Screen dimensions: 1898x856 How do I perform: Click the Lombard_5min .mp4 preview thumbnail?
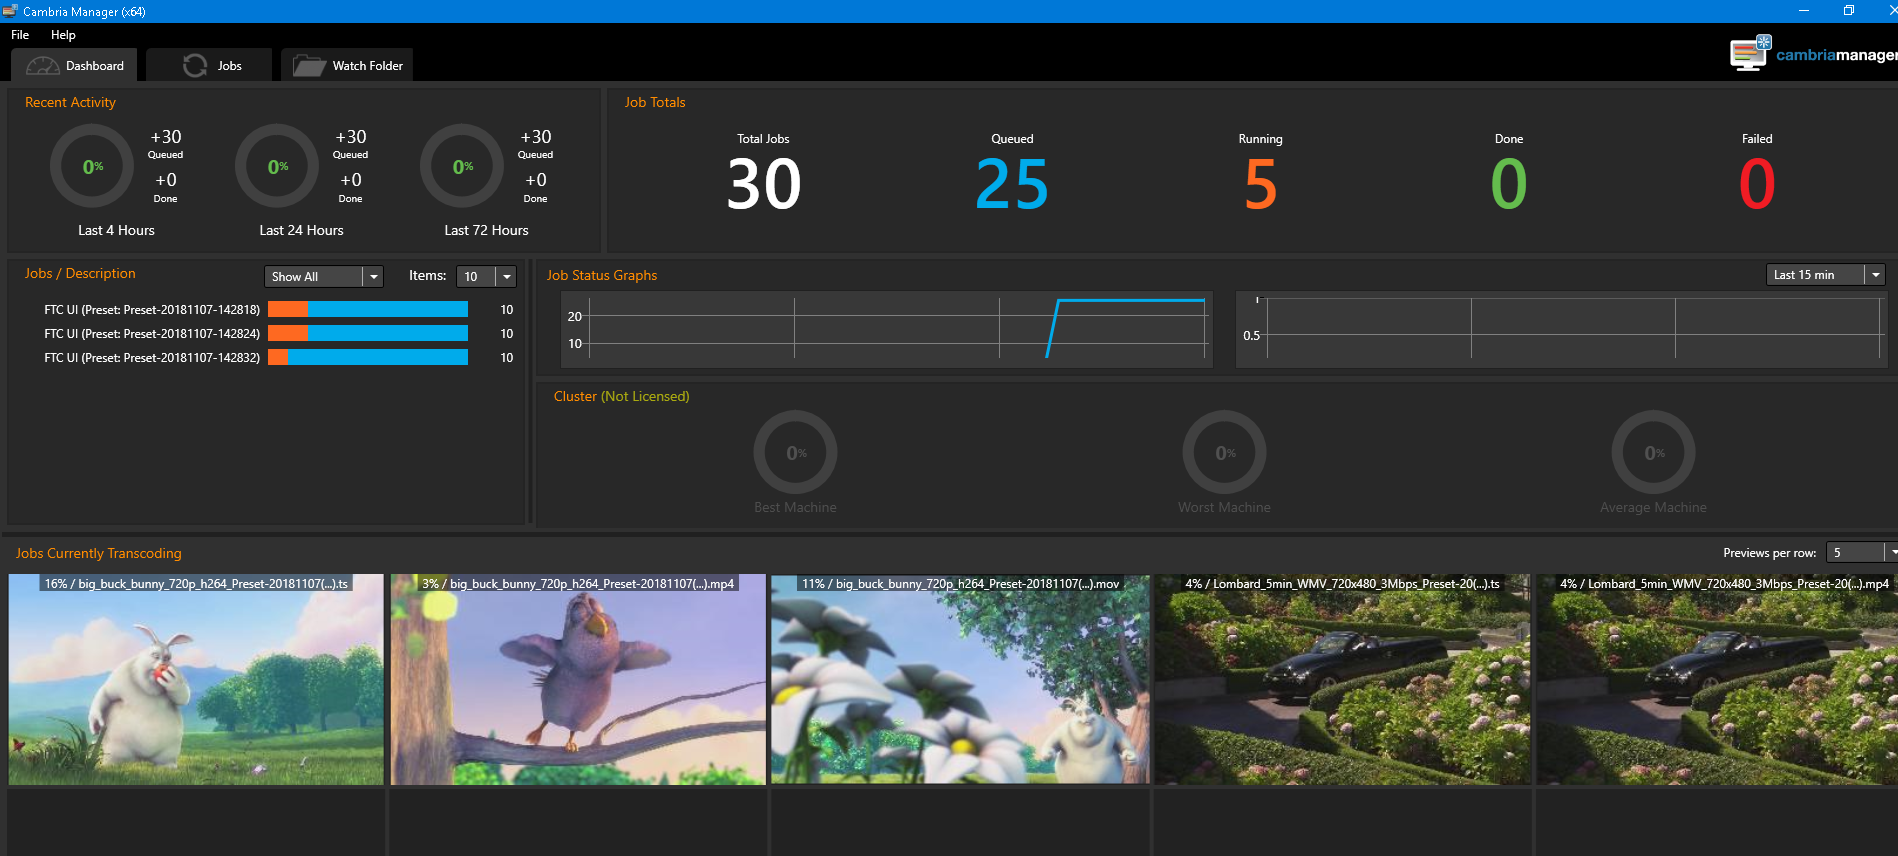1716,680
